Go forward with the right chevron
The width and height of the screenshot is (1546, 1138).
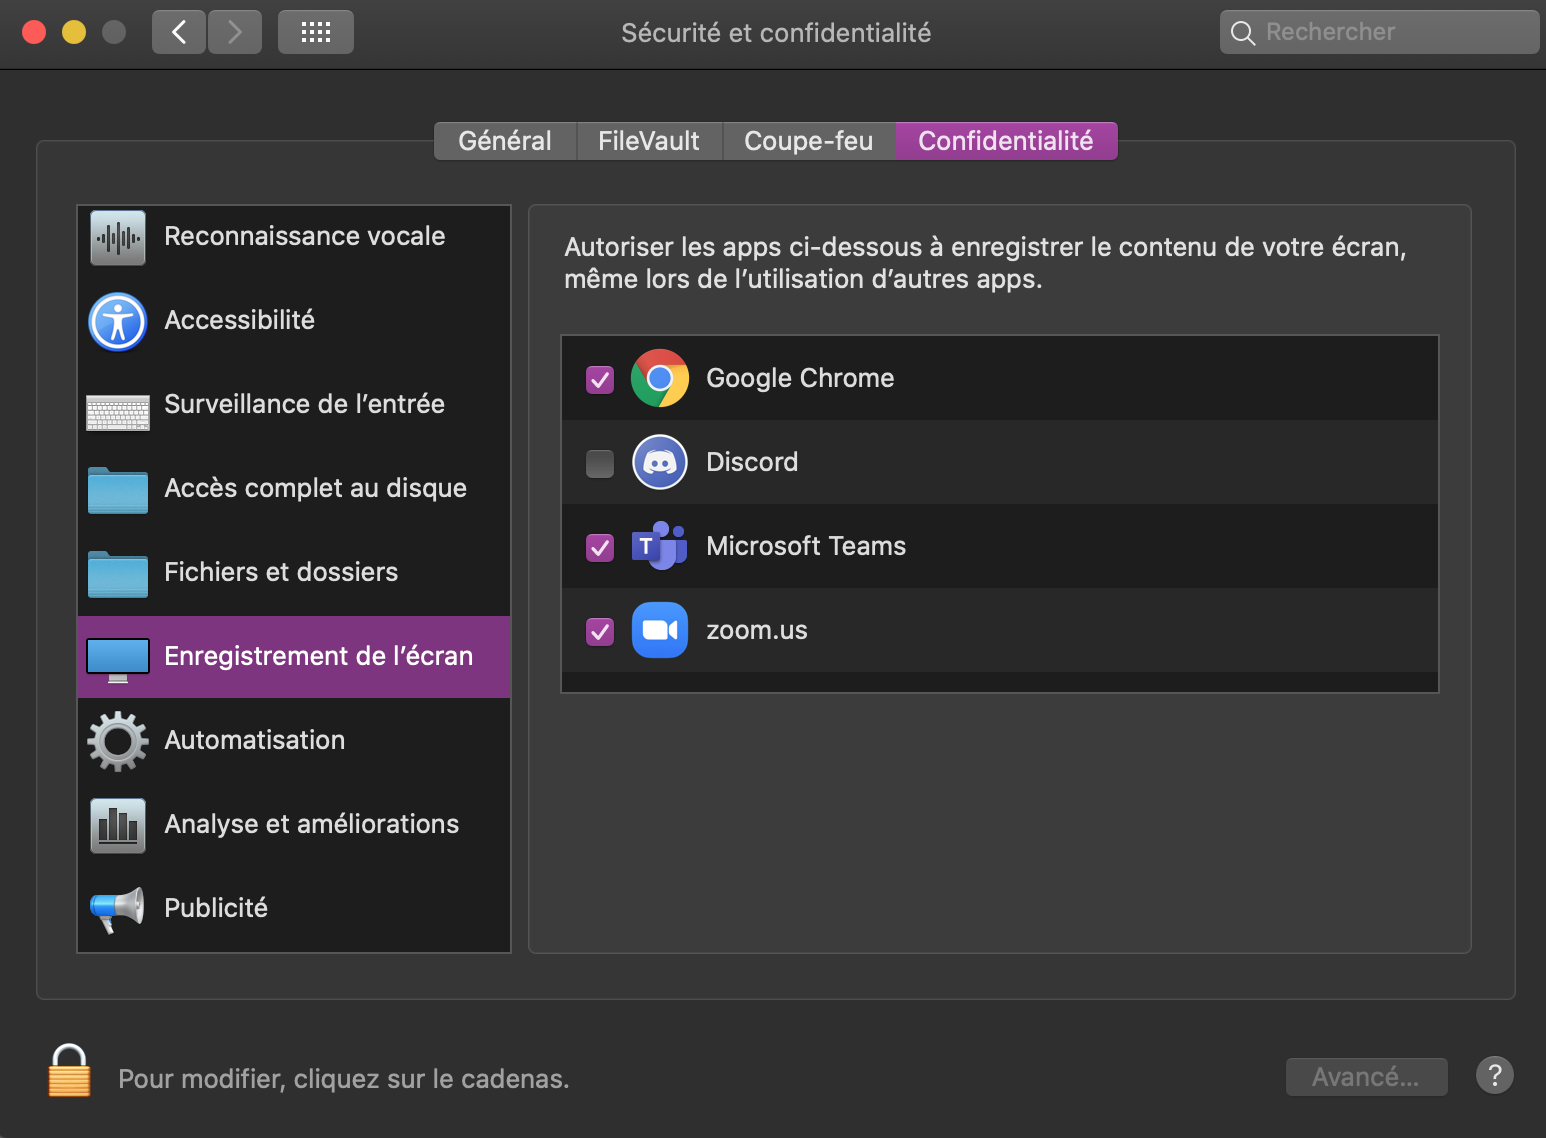[x=235, y=32]
